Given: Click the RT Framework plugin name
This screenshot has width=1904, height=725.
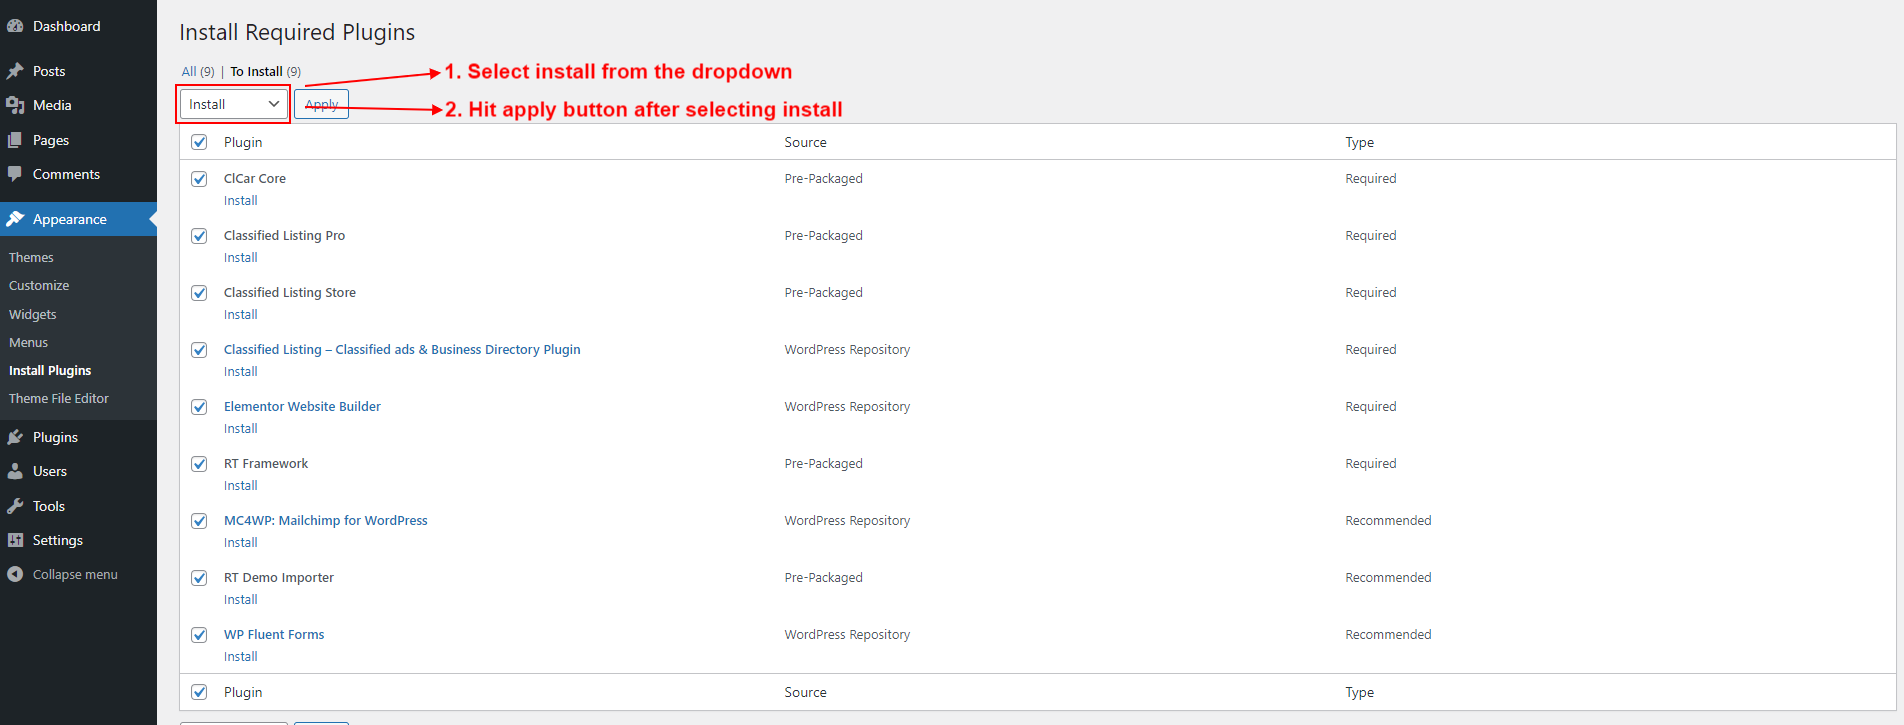Looking at the screenshot, I should tap(266, 463).
